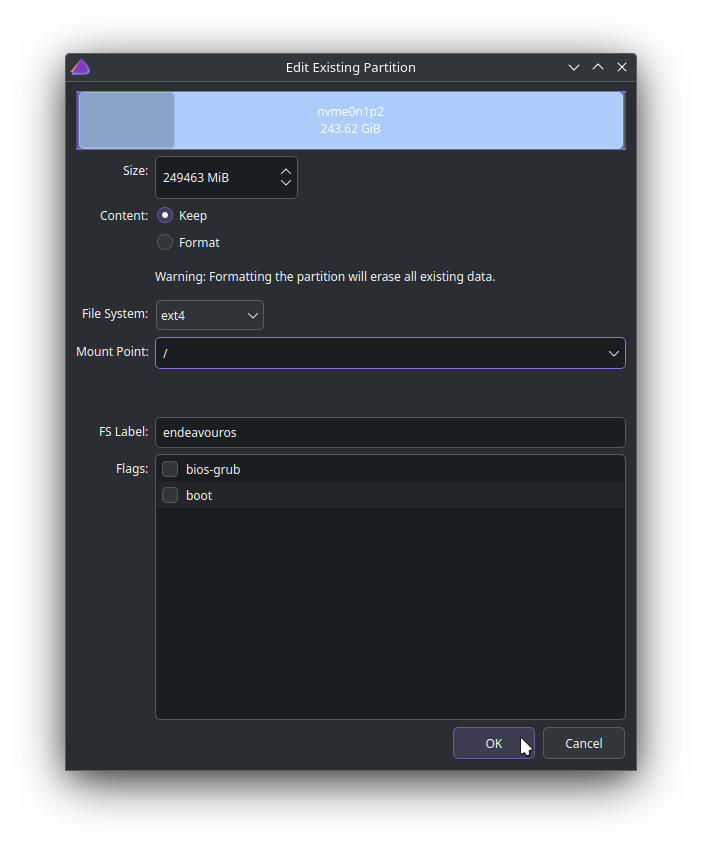Increase partition size with up arrow
Viewport: 702px width, 848px height.
pyautogui.click(x=286, y=171)
